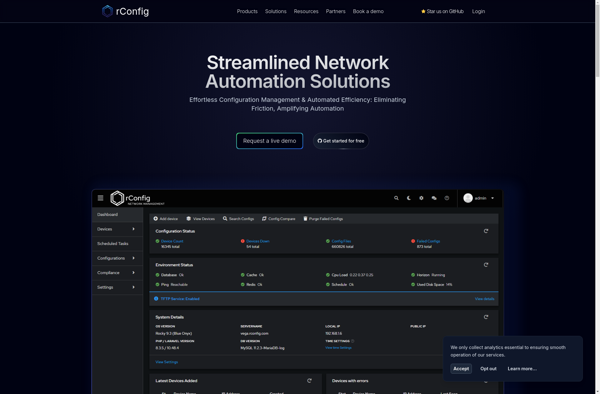The image size is (600, 394).
Task: Open the Partners menu
Action: tap(336, 11)
